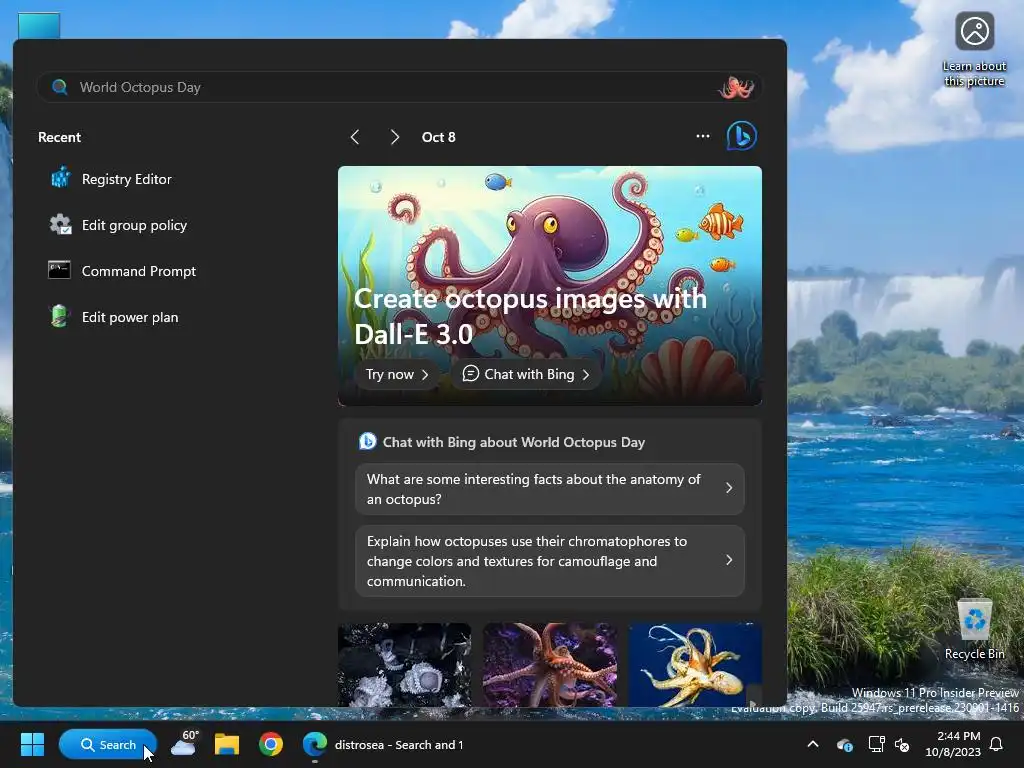Open the three-dot more options menu
The image size is (1024, 768).
point(703,136)
